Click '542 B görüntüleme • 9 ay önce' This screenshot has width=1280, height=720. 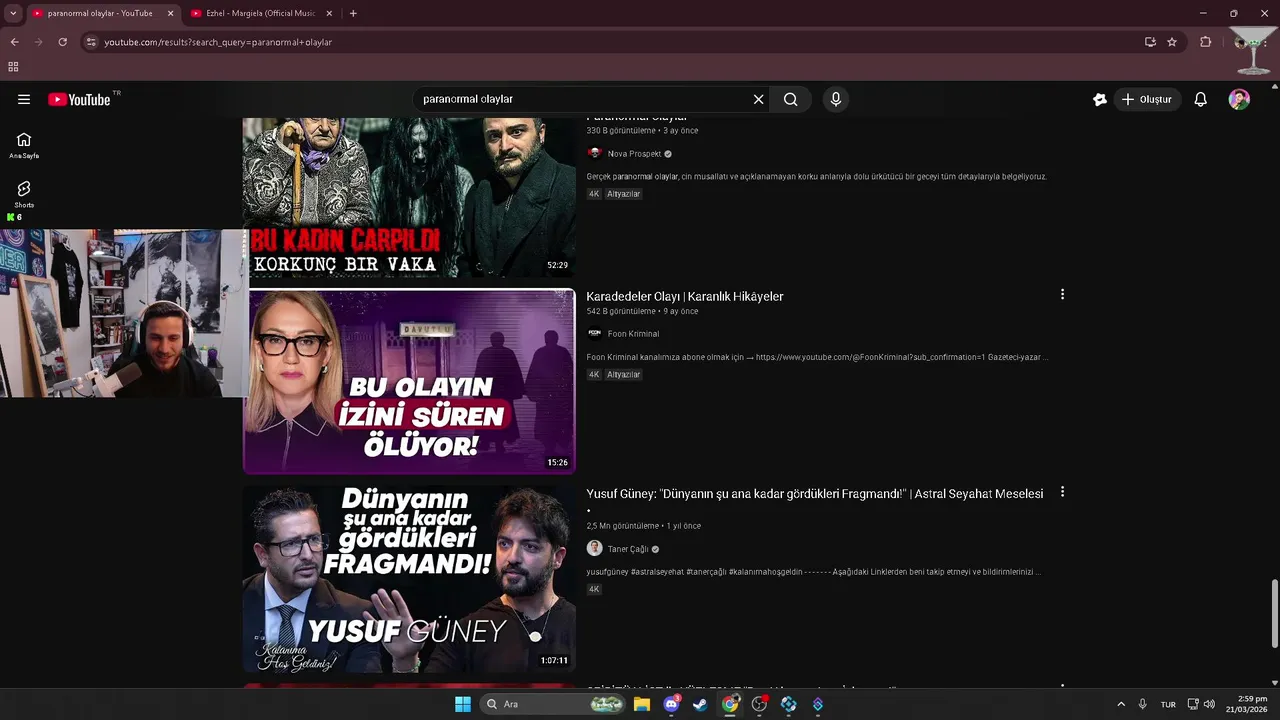[642, 311]
